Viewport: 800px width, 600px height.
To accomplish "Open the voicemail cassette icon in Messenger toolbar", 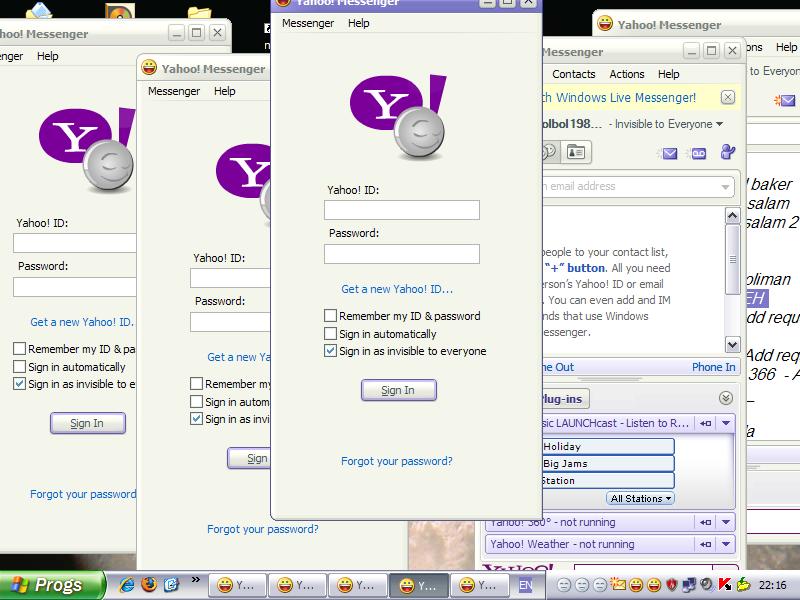I will (x=698, y=153).
